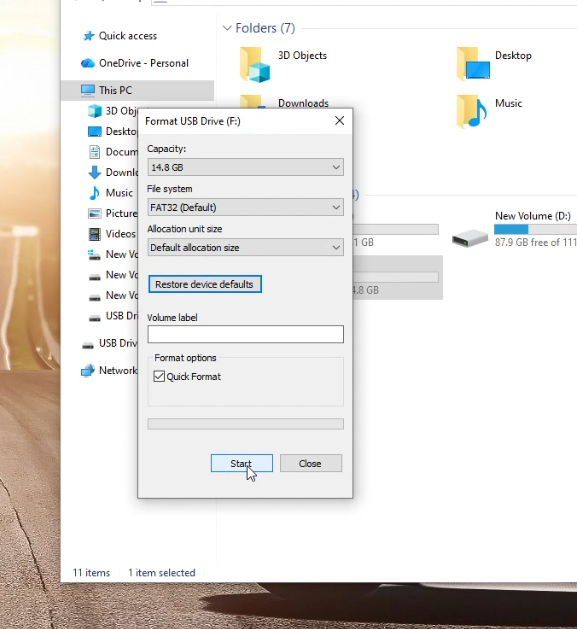Click the 3D Objects cube icon in sidebar
The image size is (577, 629).
coord(95,111)
